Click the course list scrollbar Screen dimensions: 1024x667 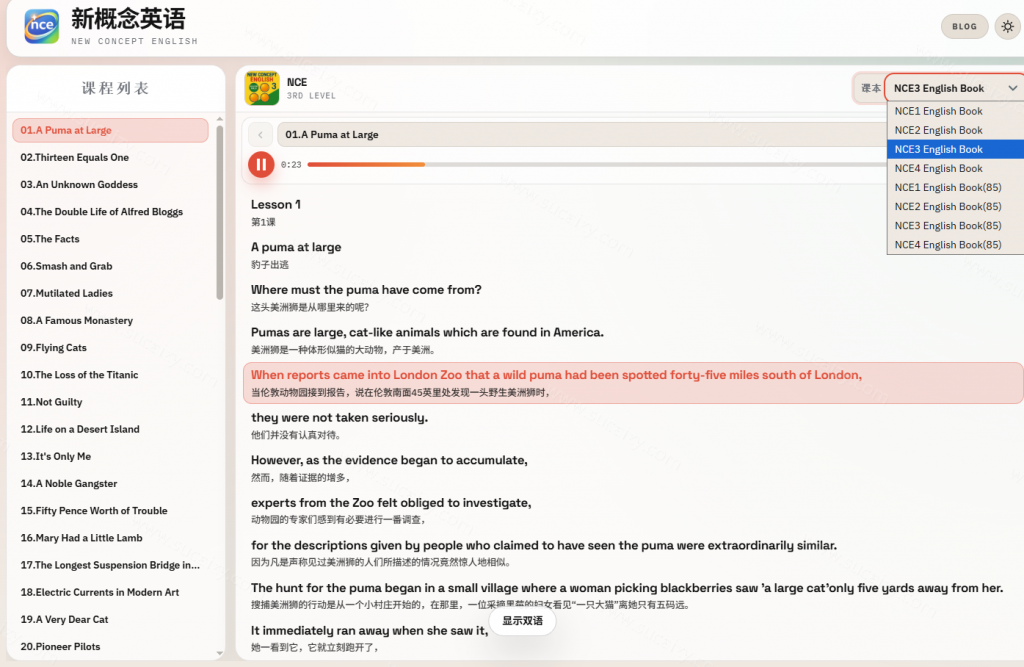coord(219,212)
